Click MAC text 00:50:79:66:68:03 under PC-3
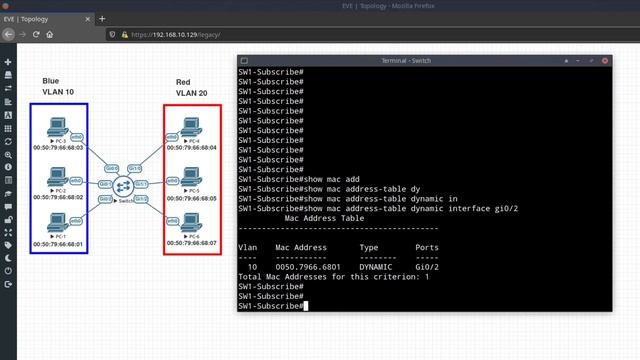 tap(58, 148)
